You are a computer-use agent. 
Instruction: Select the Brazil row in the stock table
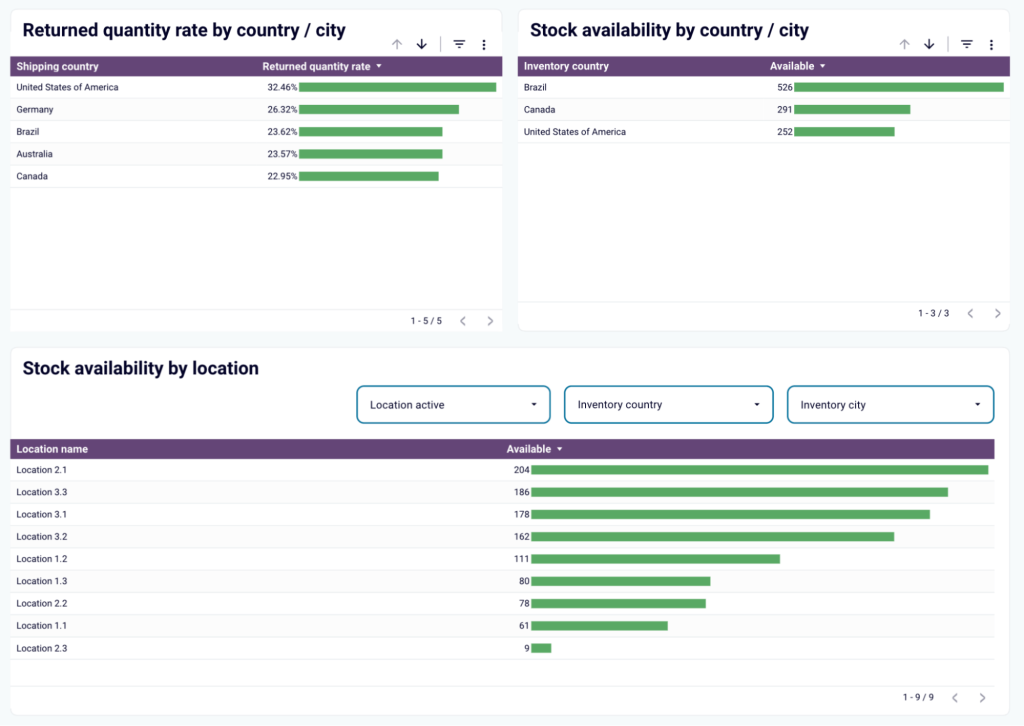click(650, 87)
